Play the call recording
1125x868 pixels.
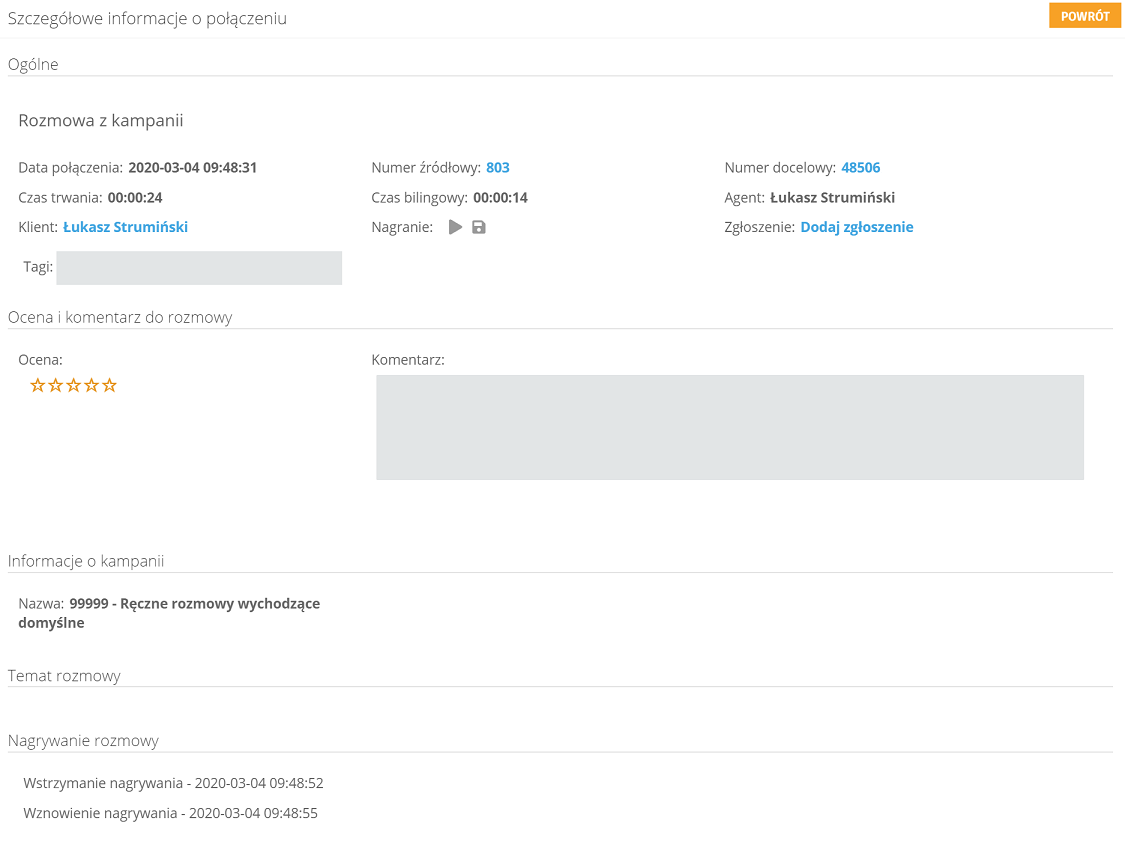(x=455, y=227)
